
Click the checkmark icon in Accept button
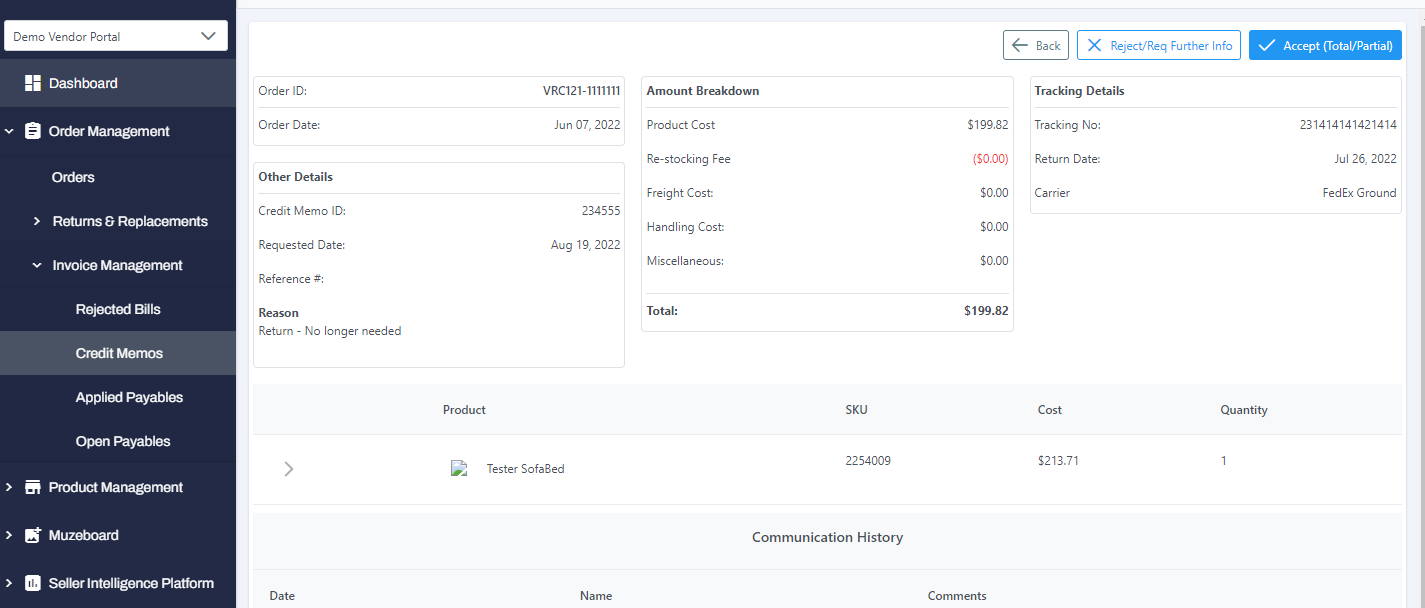[1267, 45]
